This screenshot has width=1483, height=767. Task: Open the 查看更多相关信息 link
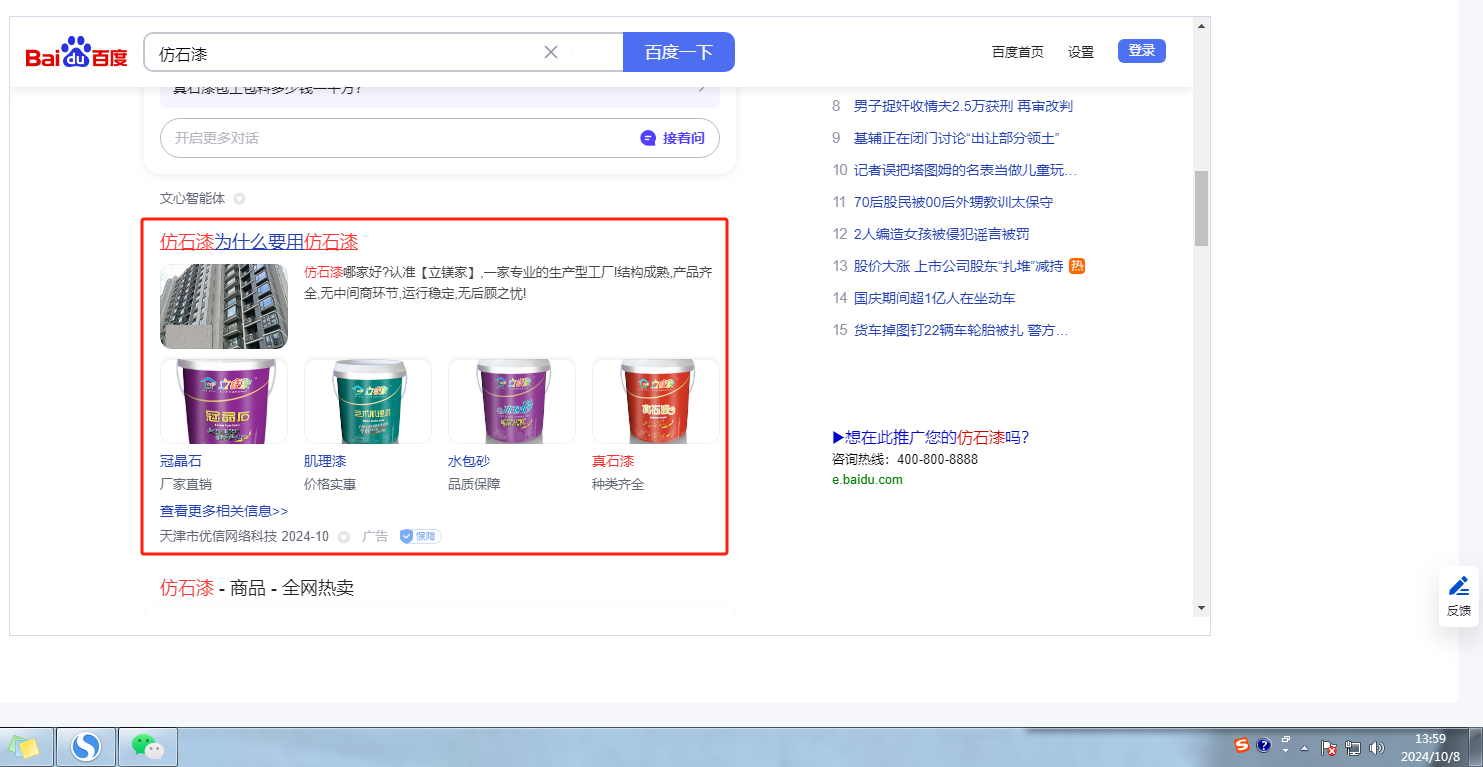224,511
